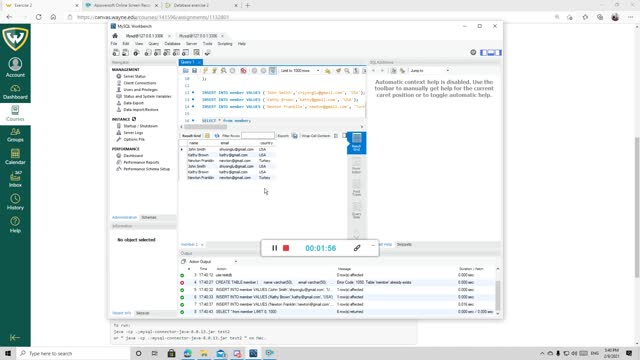640x360 pixels.
Task: Click create new table toolbar icon
Action: (157, 53)
